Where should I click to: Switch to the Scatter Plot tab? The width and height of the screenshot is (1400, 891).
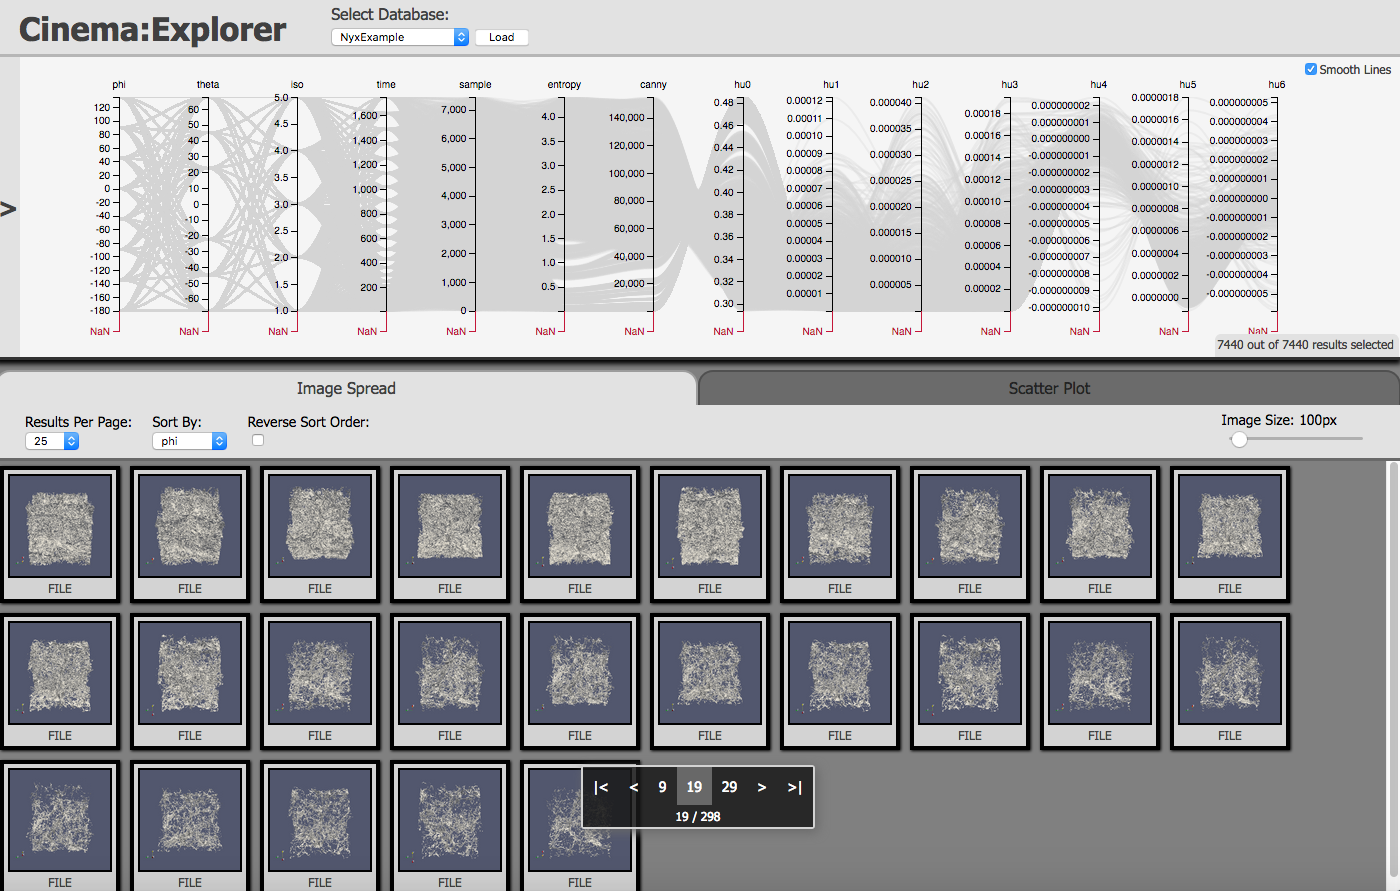[x=1049, y=388]
